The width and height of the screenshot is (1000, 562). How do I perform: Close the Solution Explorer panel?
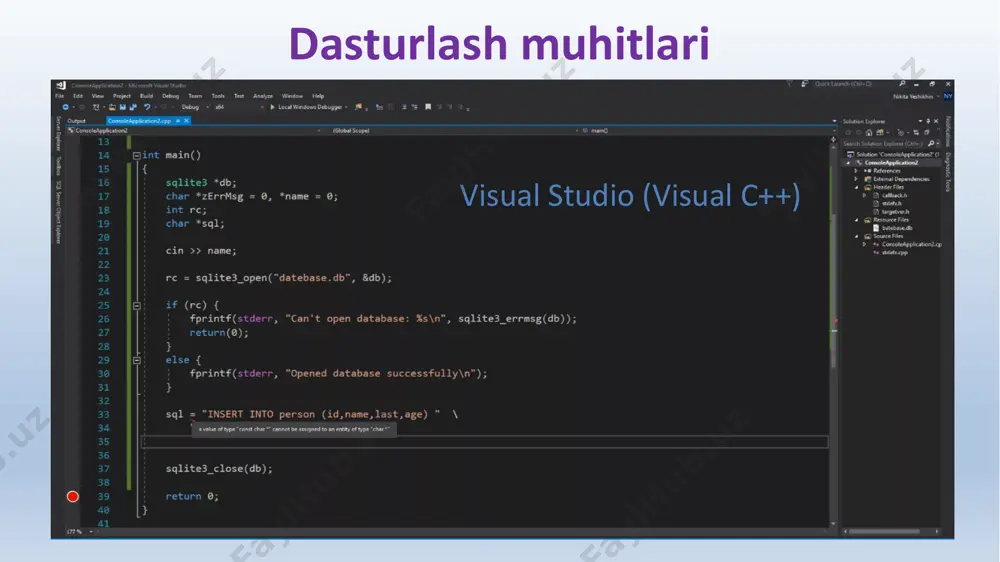[936, 121]
